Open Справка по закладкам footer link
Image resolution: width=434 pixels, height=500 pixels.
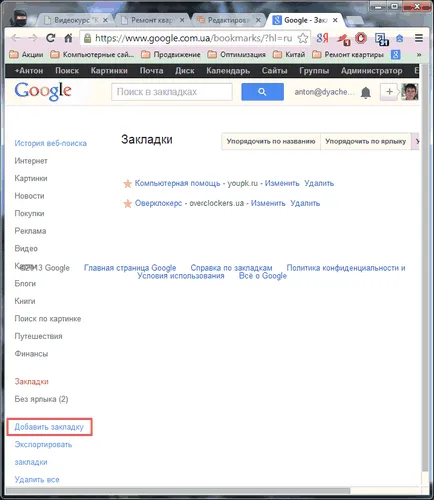(x=231, y=268)
